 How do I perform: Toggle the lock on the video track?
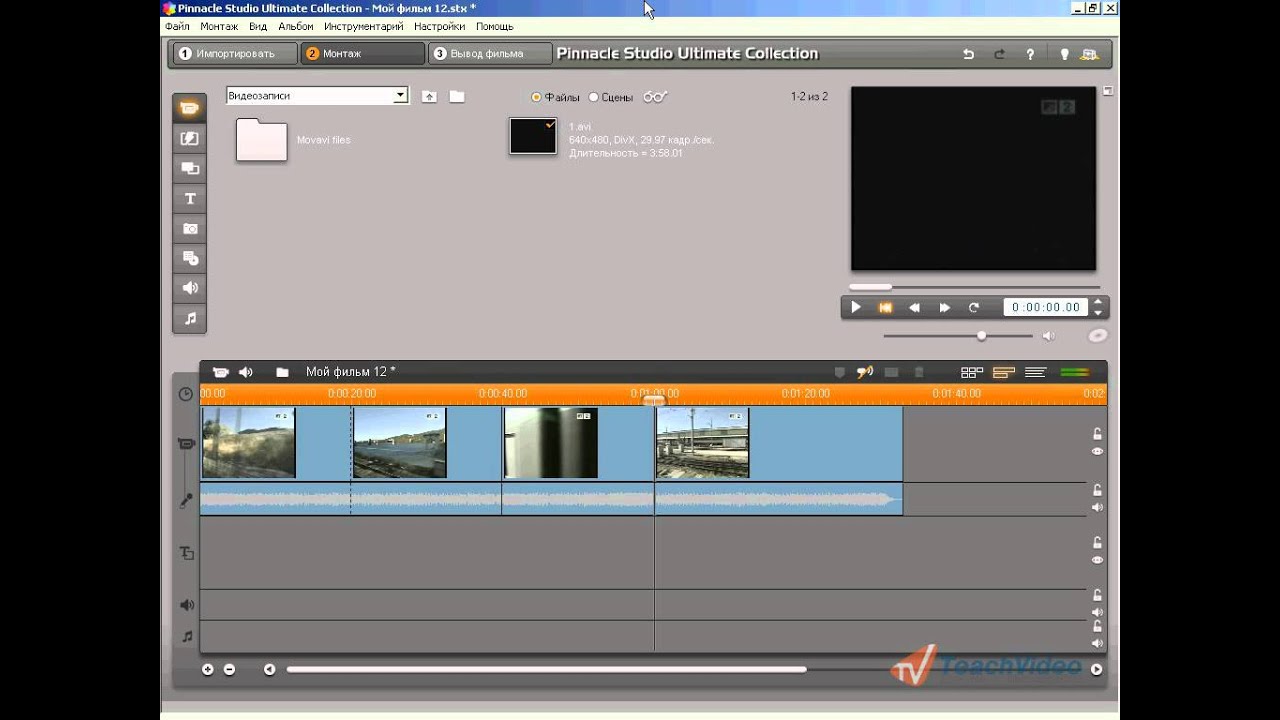click(x=1097, y=434)
